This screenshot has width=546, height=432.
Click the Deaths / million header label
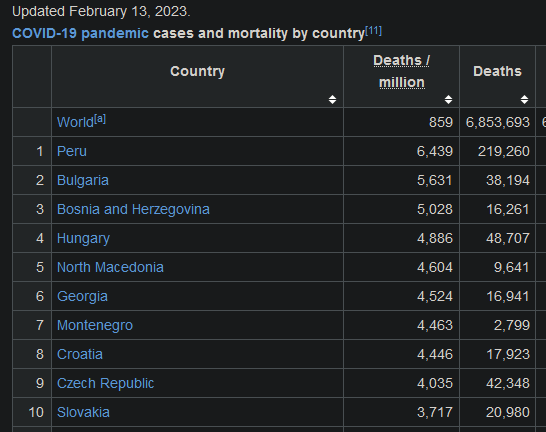pos(401,71)
